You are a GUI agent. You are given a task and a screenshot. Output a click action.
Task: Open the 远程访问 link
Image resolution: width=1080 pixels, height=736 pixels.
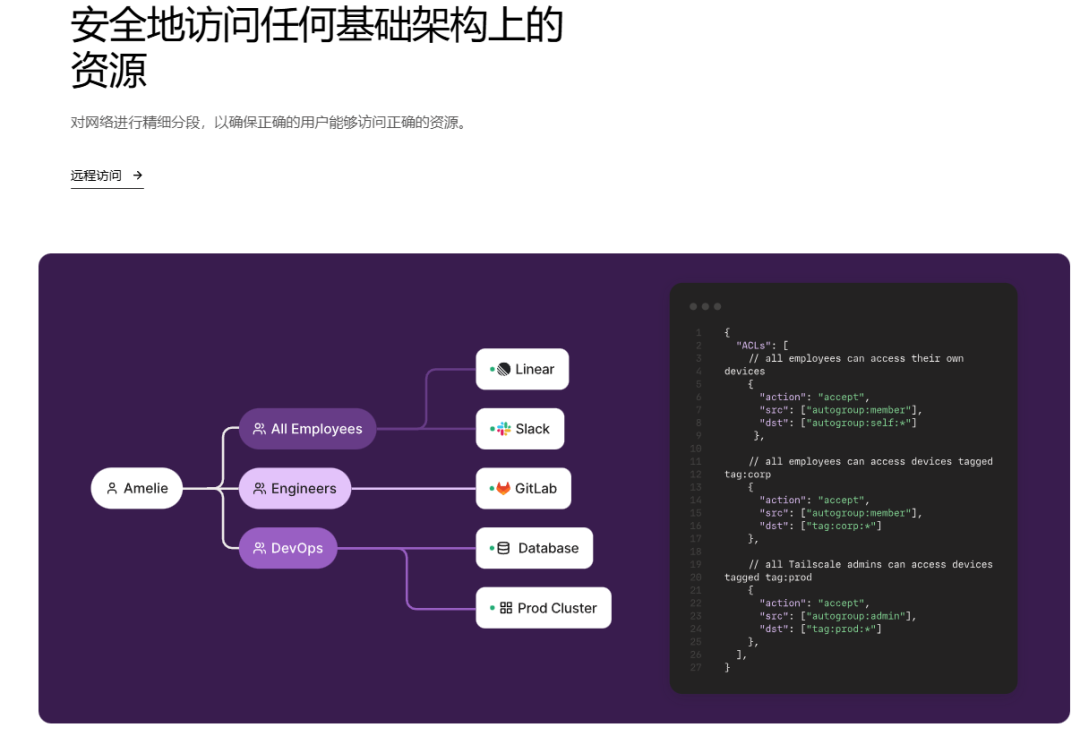tap(97, 175)
